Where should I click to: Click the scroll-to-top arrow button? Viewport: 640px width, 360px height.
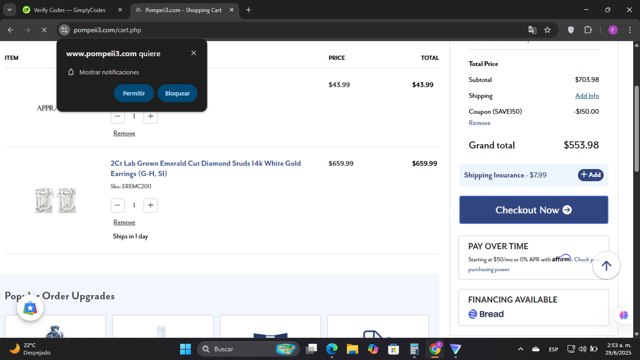coord(606,266)
